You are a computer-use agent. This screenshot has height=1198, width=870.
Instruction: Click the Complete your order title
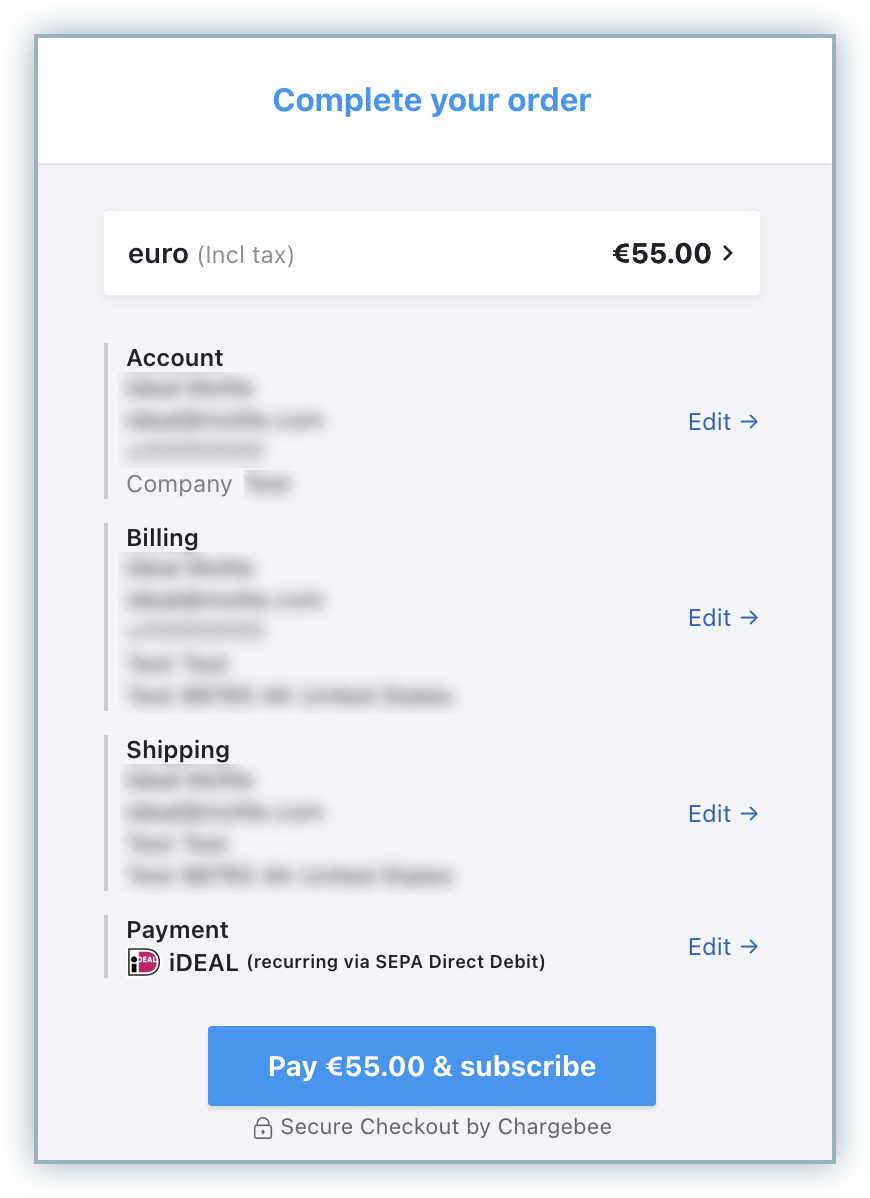point(432,100)
